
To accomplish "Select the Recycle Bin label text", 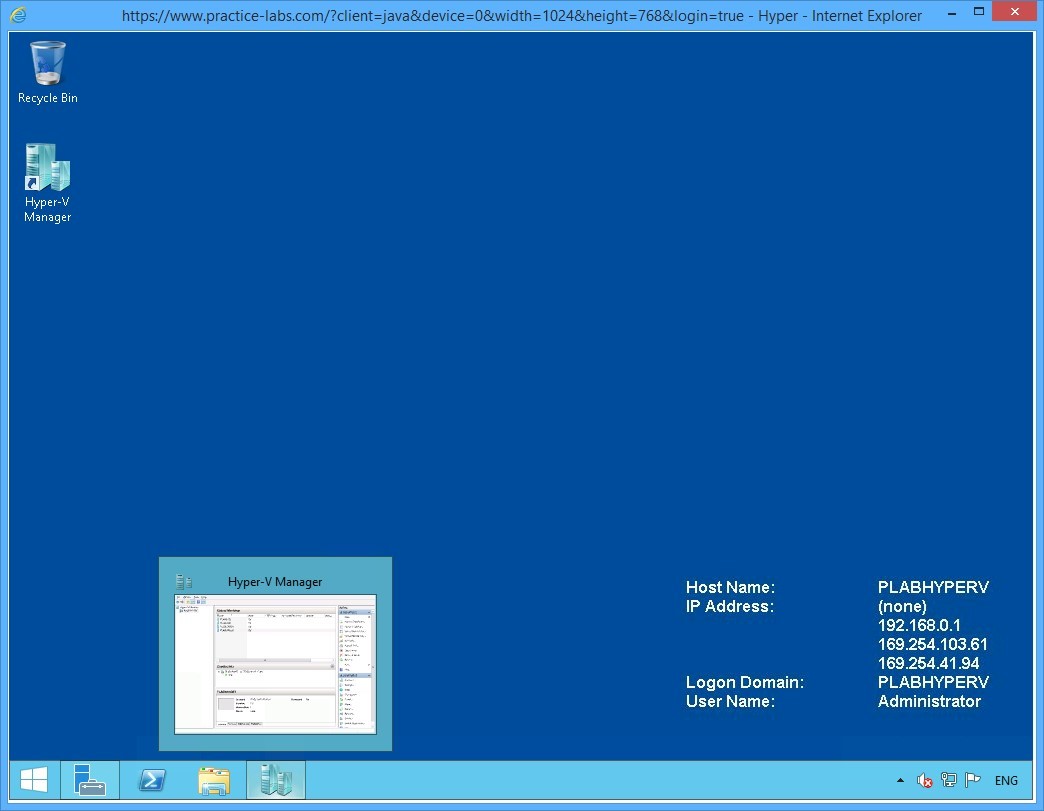I will 47,98.
